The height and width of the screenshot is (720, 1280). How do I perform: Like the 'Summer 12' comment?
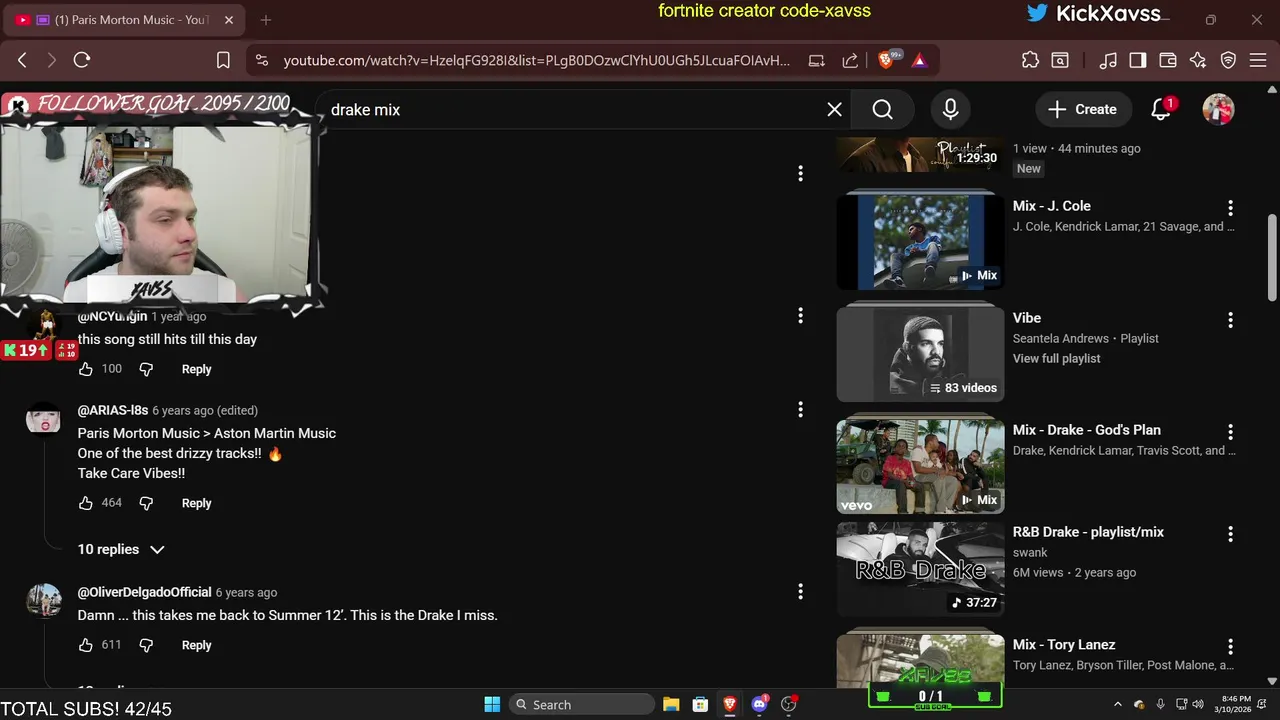tap(86, 645)
